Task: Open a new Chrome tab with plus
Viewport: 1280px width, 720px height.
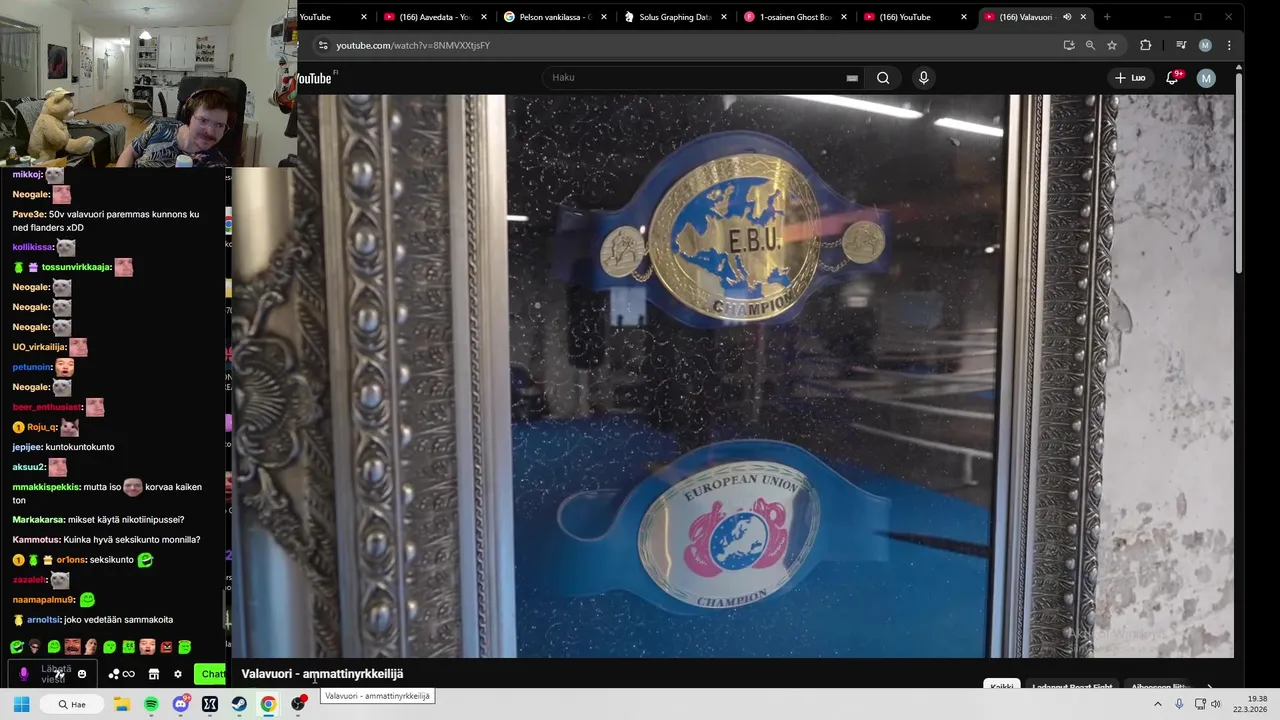Action: 1107,17
